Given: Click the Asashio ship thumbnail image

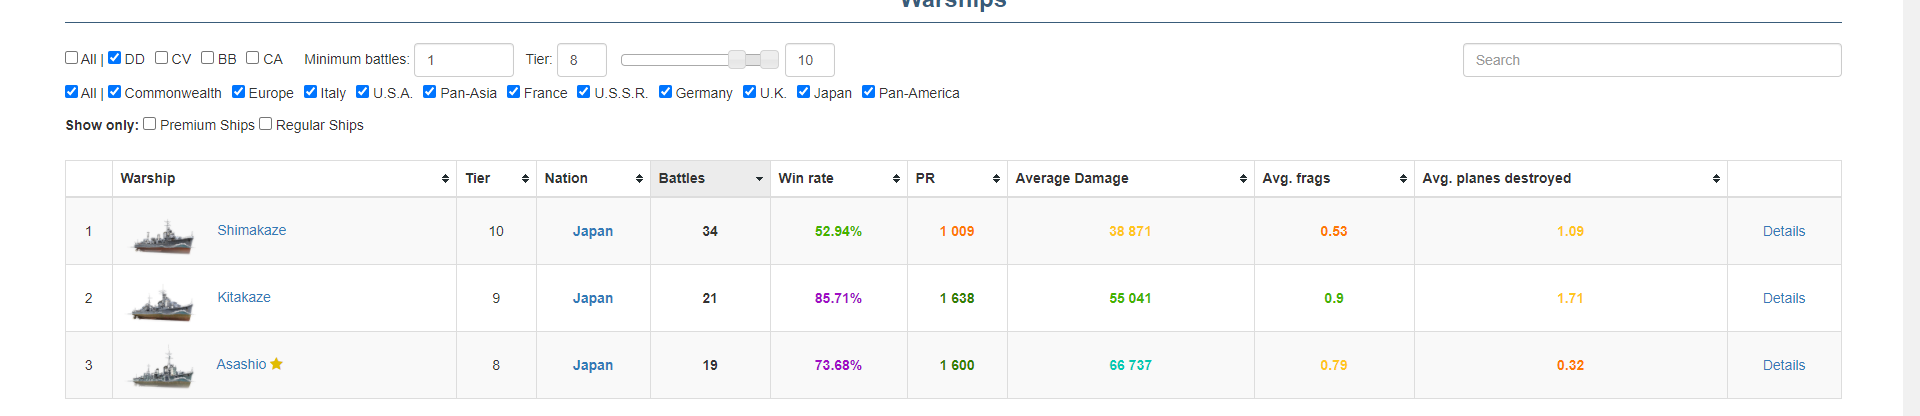Looking at the screenshot, I should click(163, 370).
